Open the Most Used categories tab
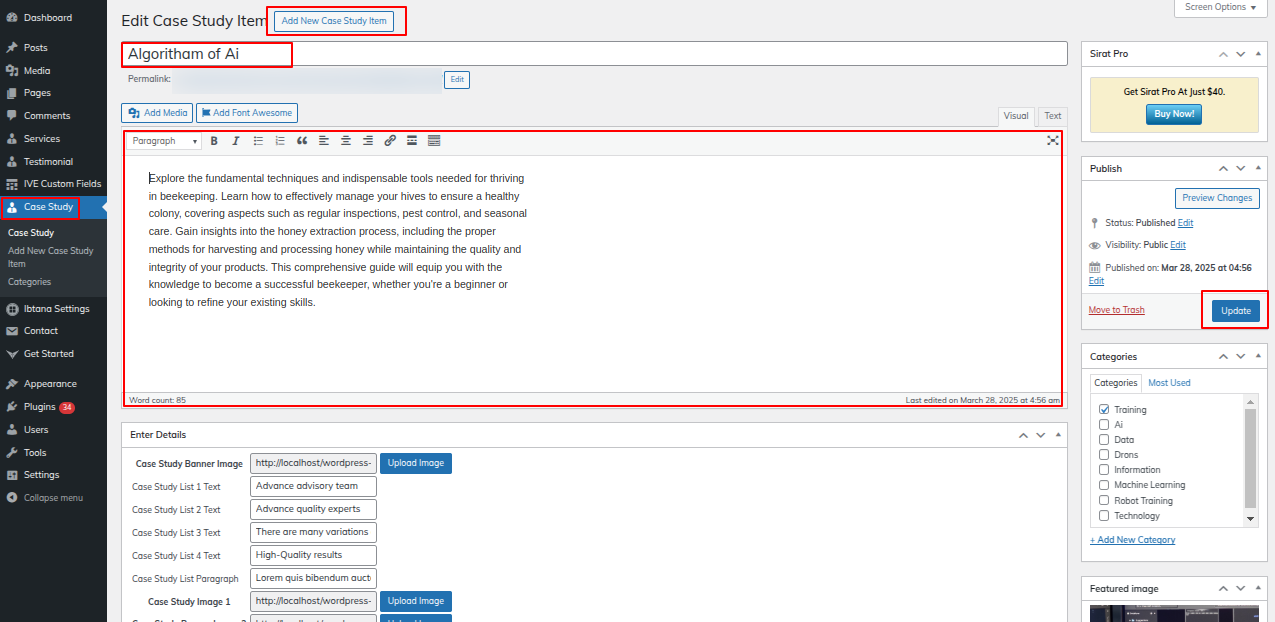 click(x=1169, y=383)
